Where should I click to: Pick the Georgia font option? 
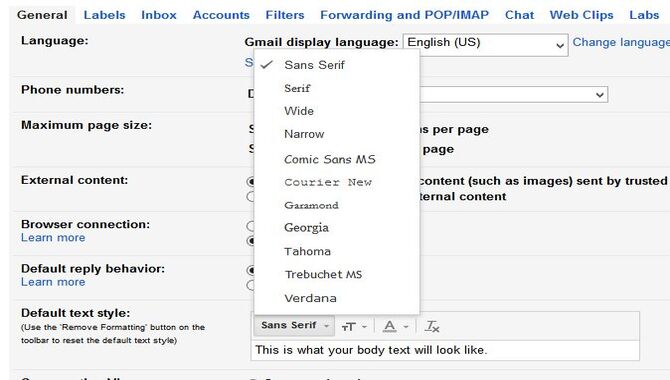tap(306, 228)
